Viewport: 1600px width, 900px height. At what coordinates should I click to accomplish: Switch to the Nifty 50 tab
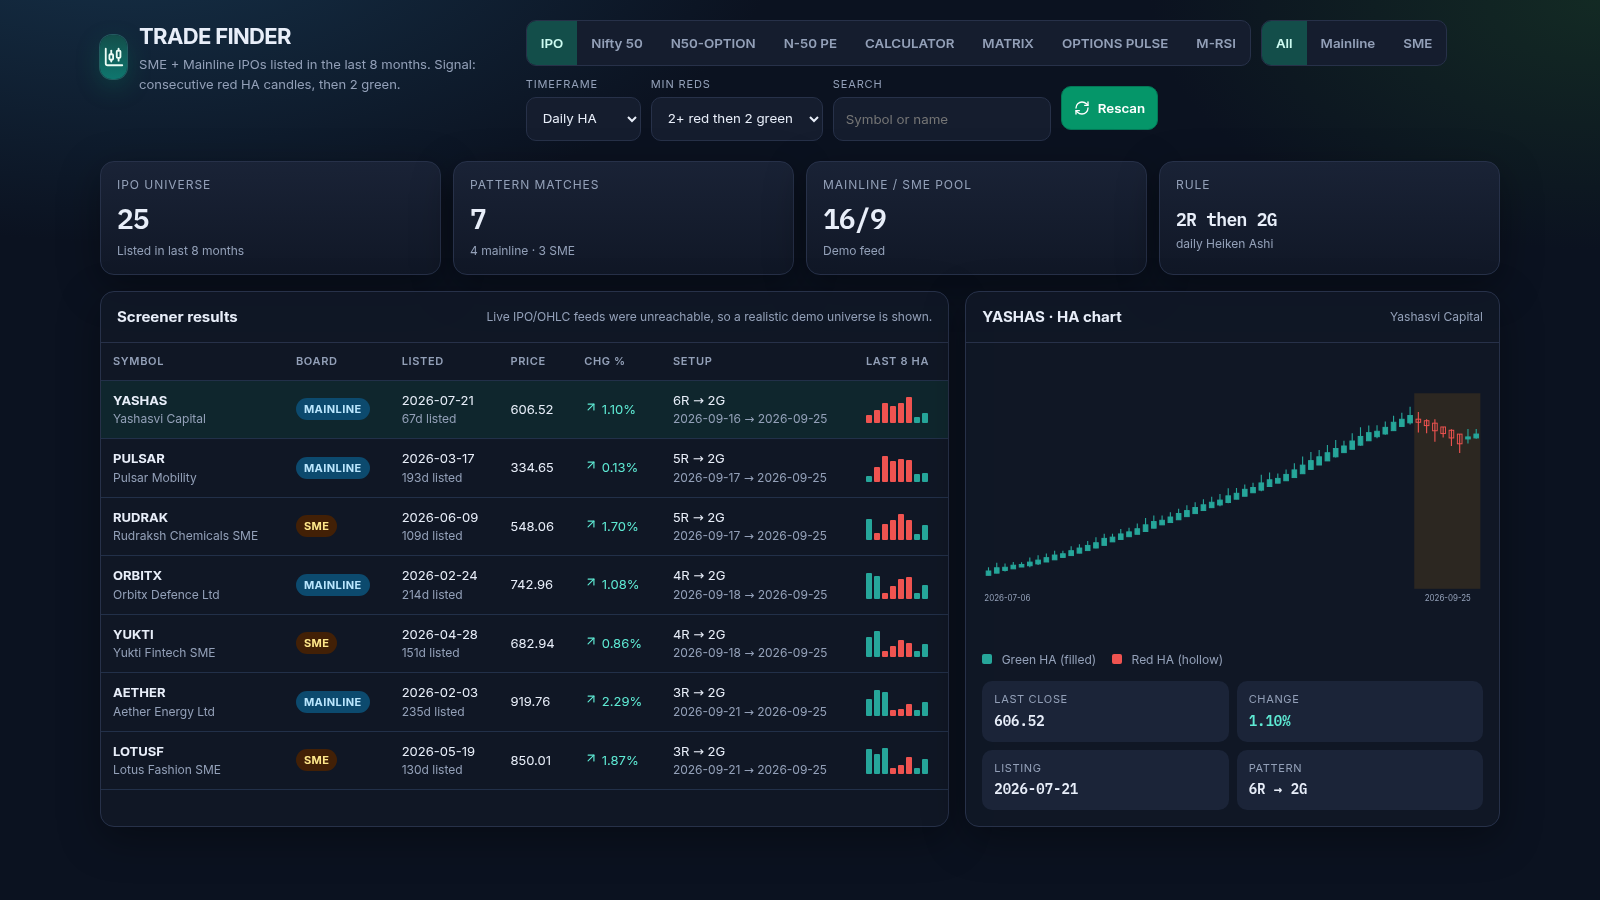[x=617, y=44]
